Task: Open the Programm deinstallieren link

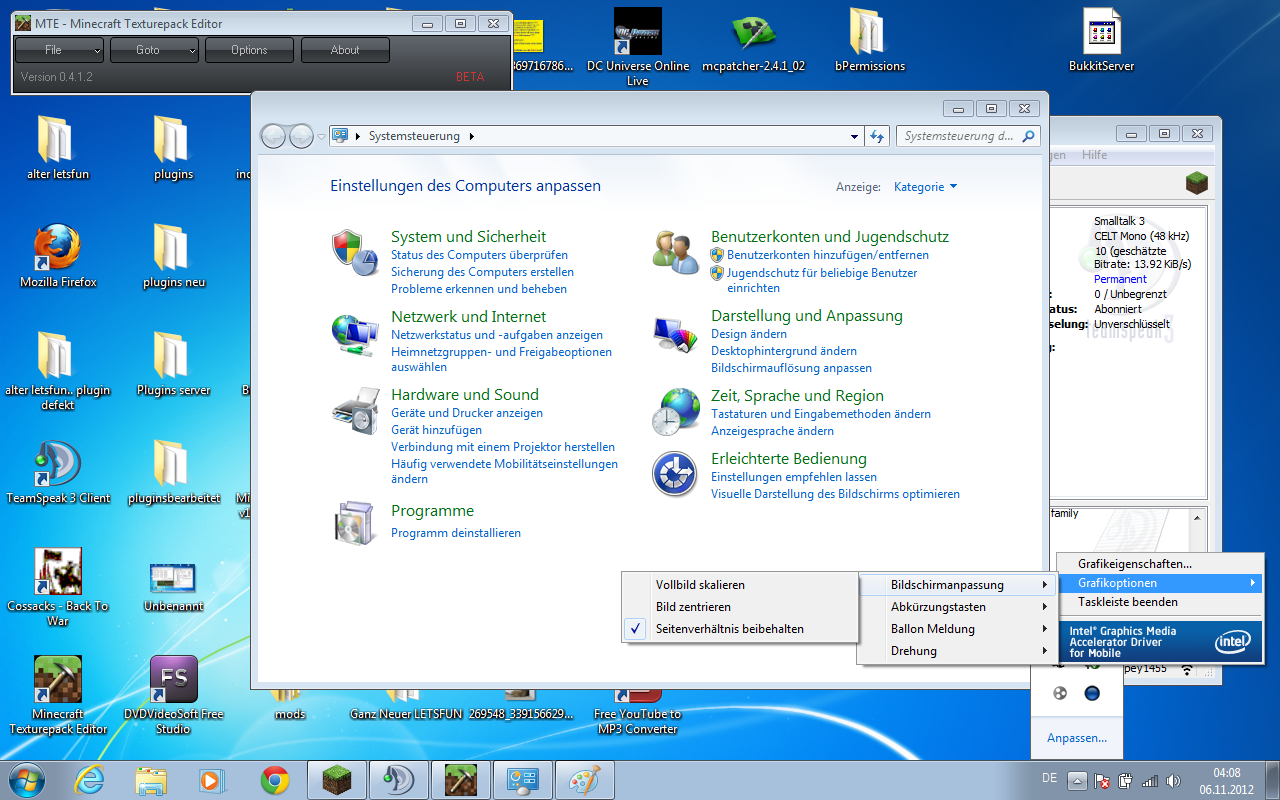Action: [x=456, y=533]
